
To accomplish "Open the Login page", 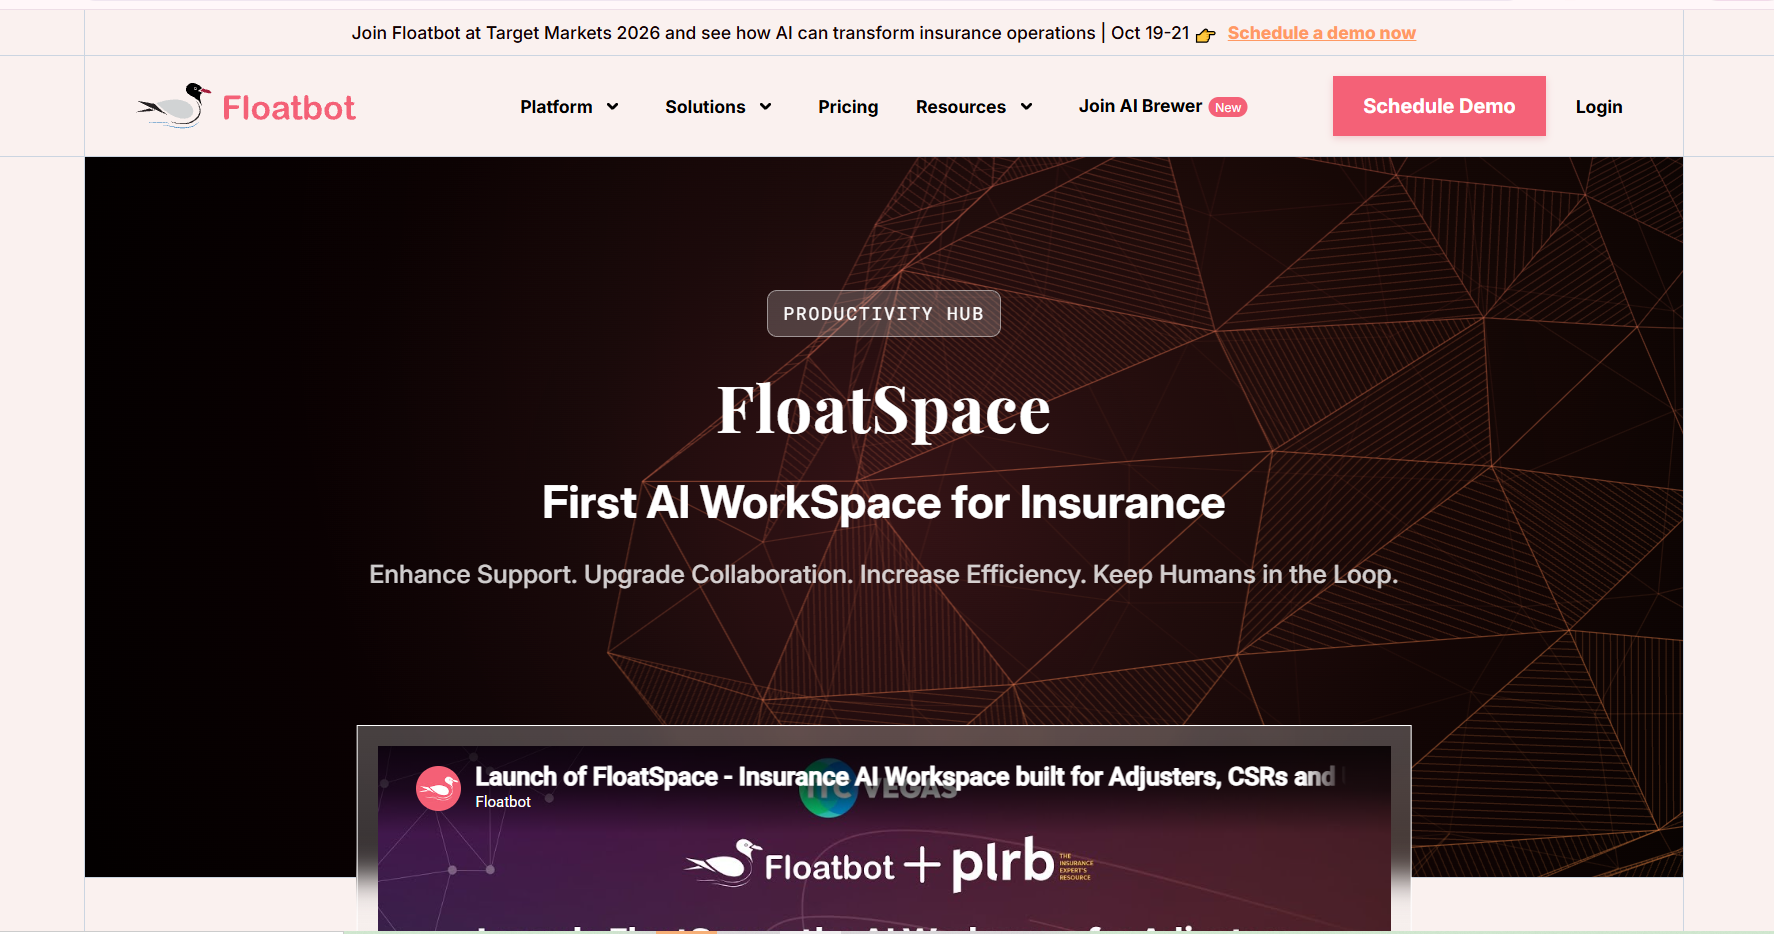I will click(1599, 107).
